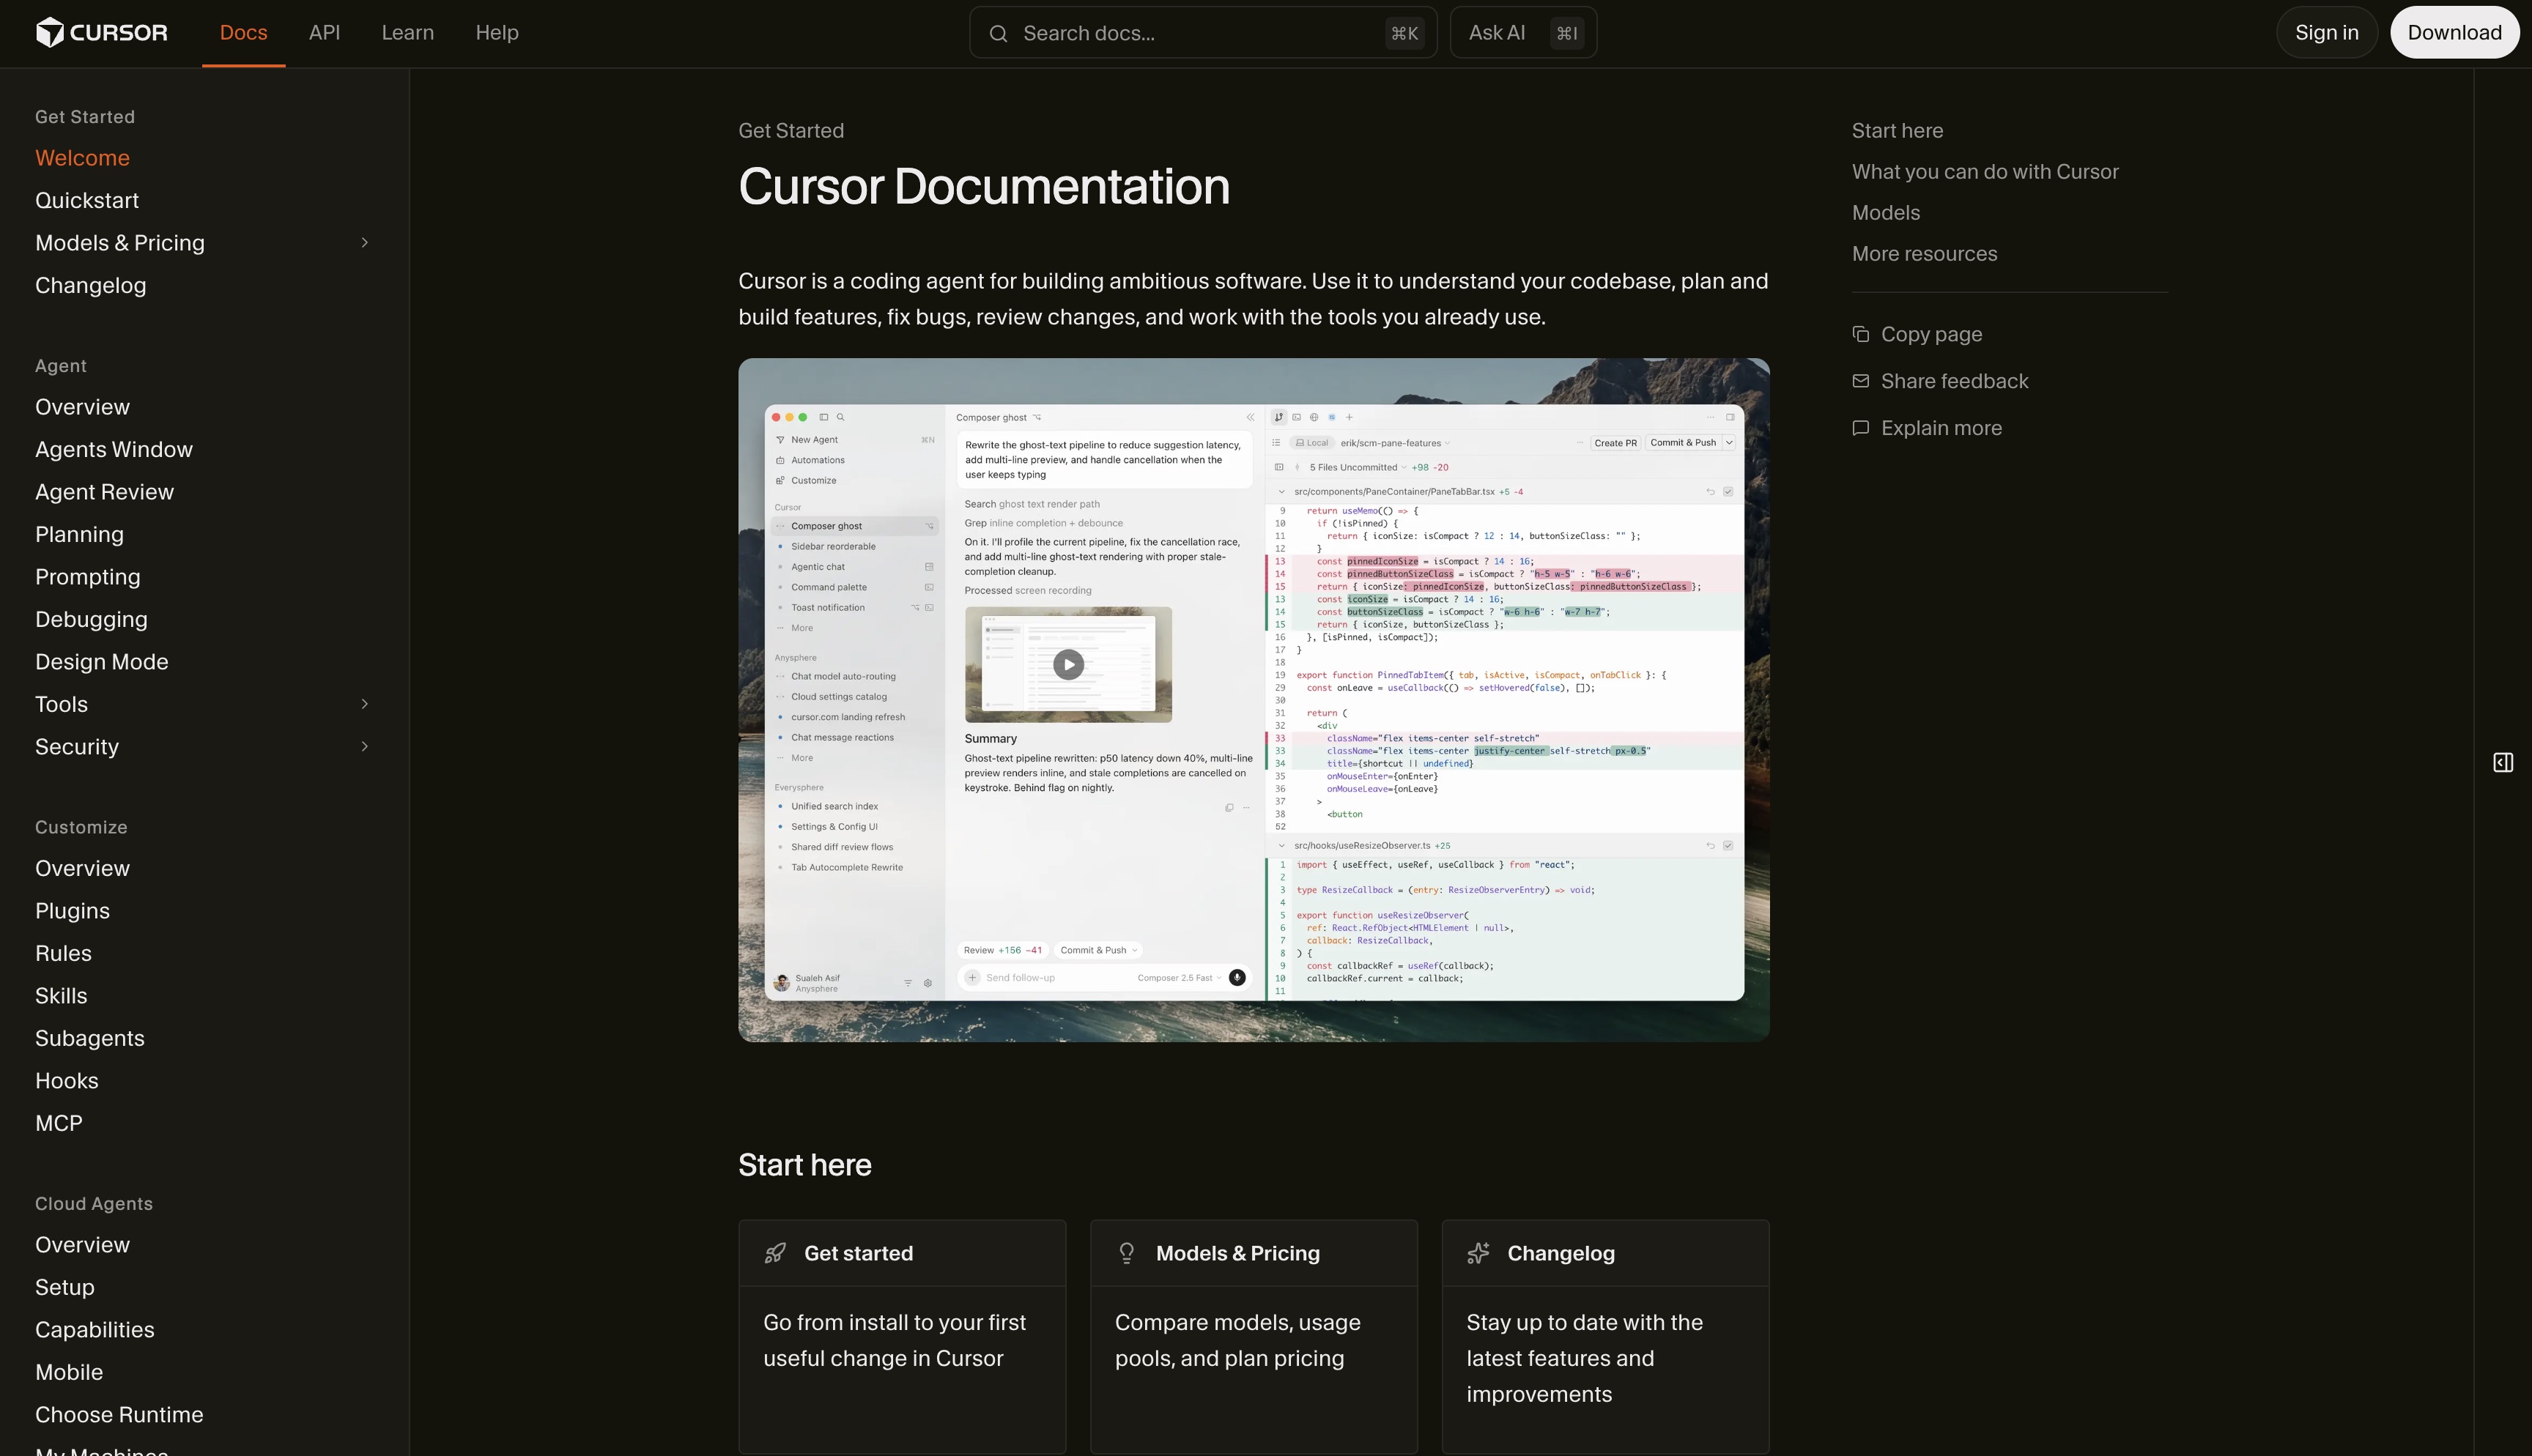Jump to More resources section
This screenshot has height=1456, width=2532.
(x=1924, y=254)
